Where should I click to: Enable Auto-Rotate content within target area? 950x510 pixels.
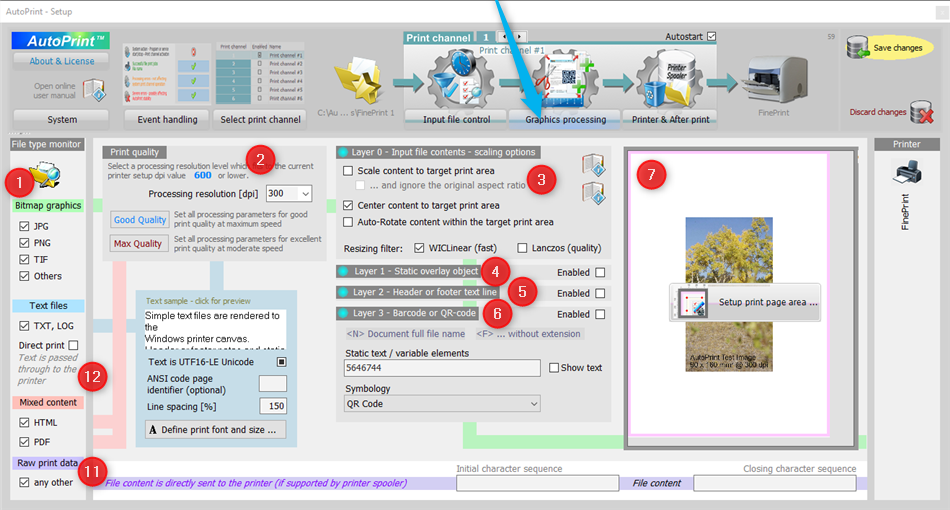tap(348, 222)
